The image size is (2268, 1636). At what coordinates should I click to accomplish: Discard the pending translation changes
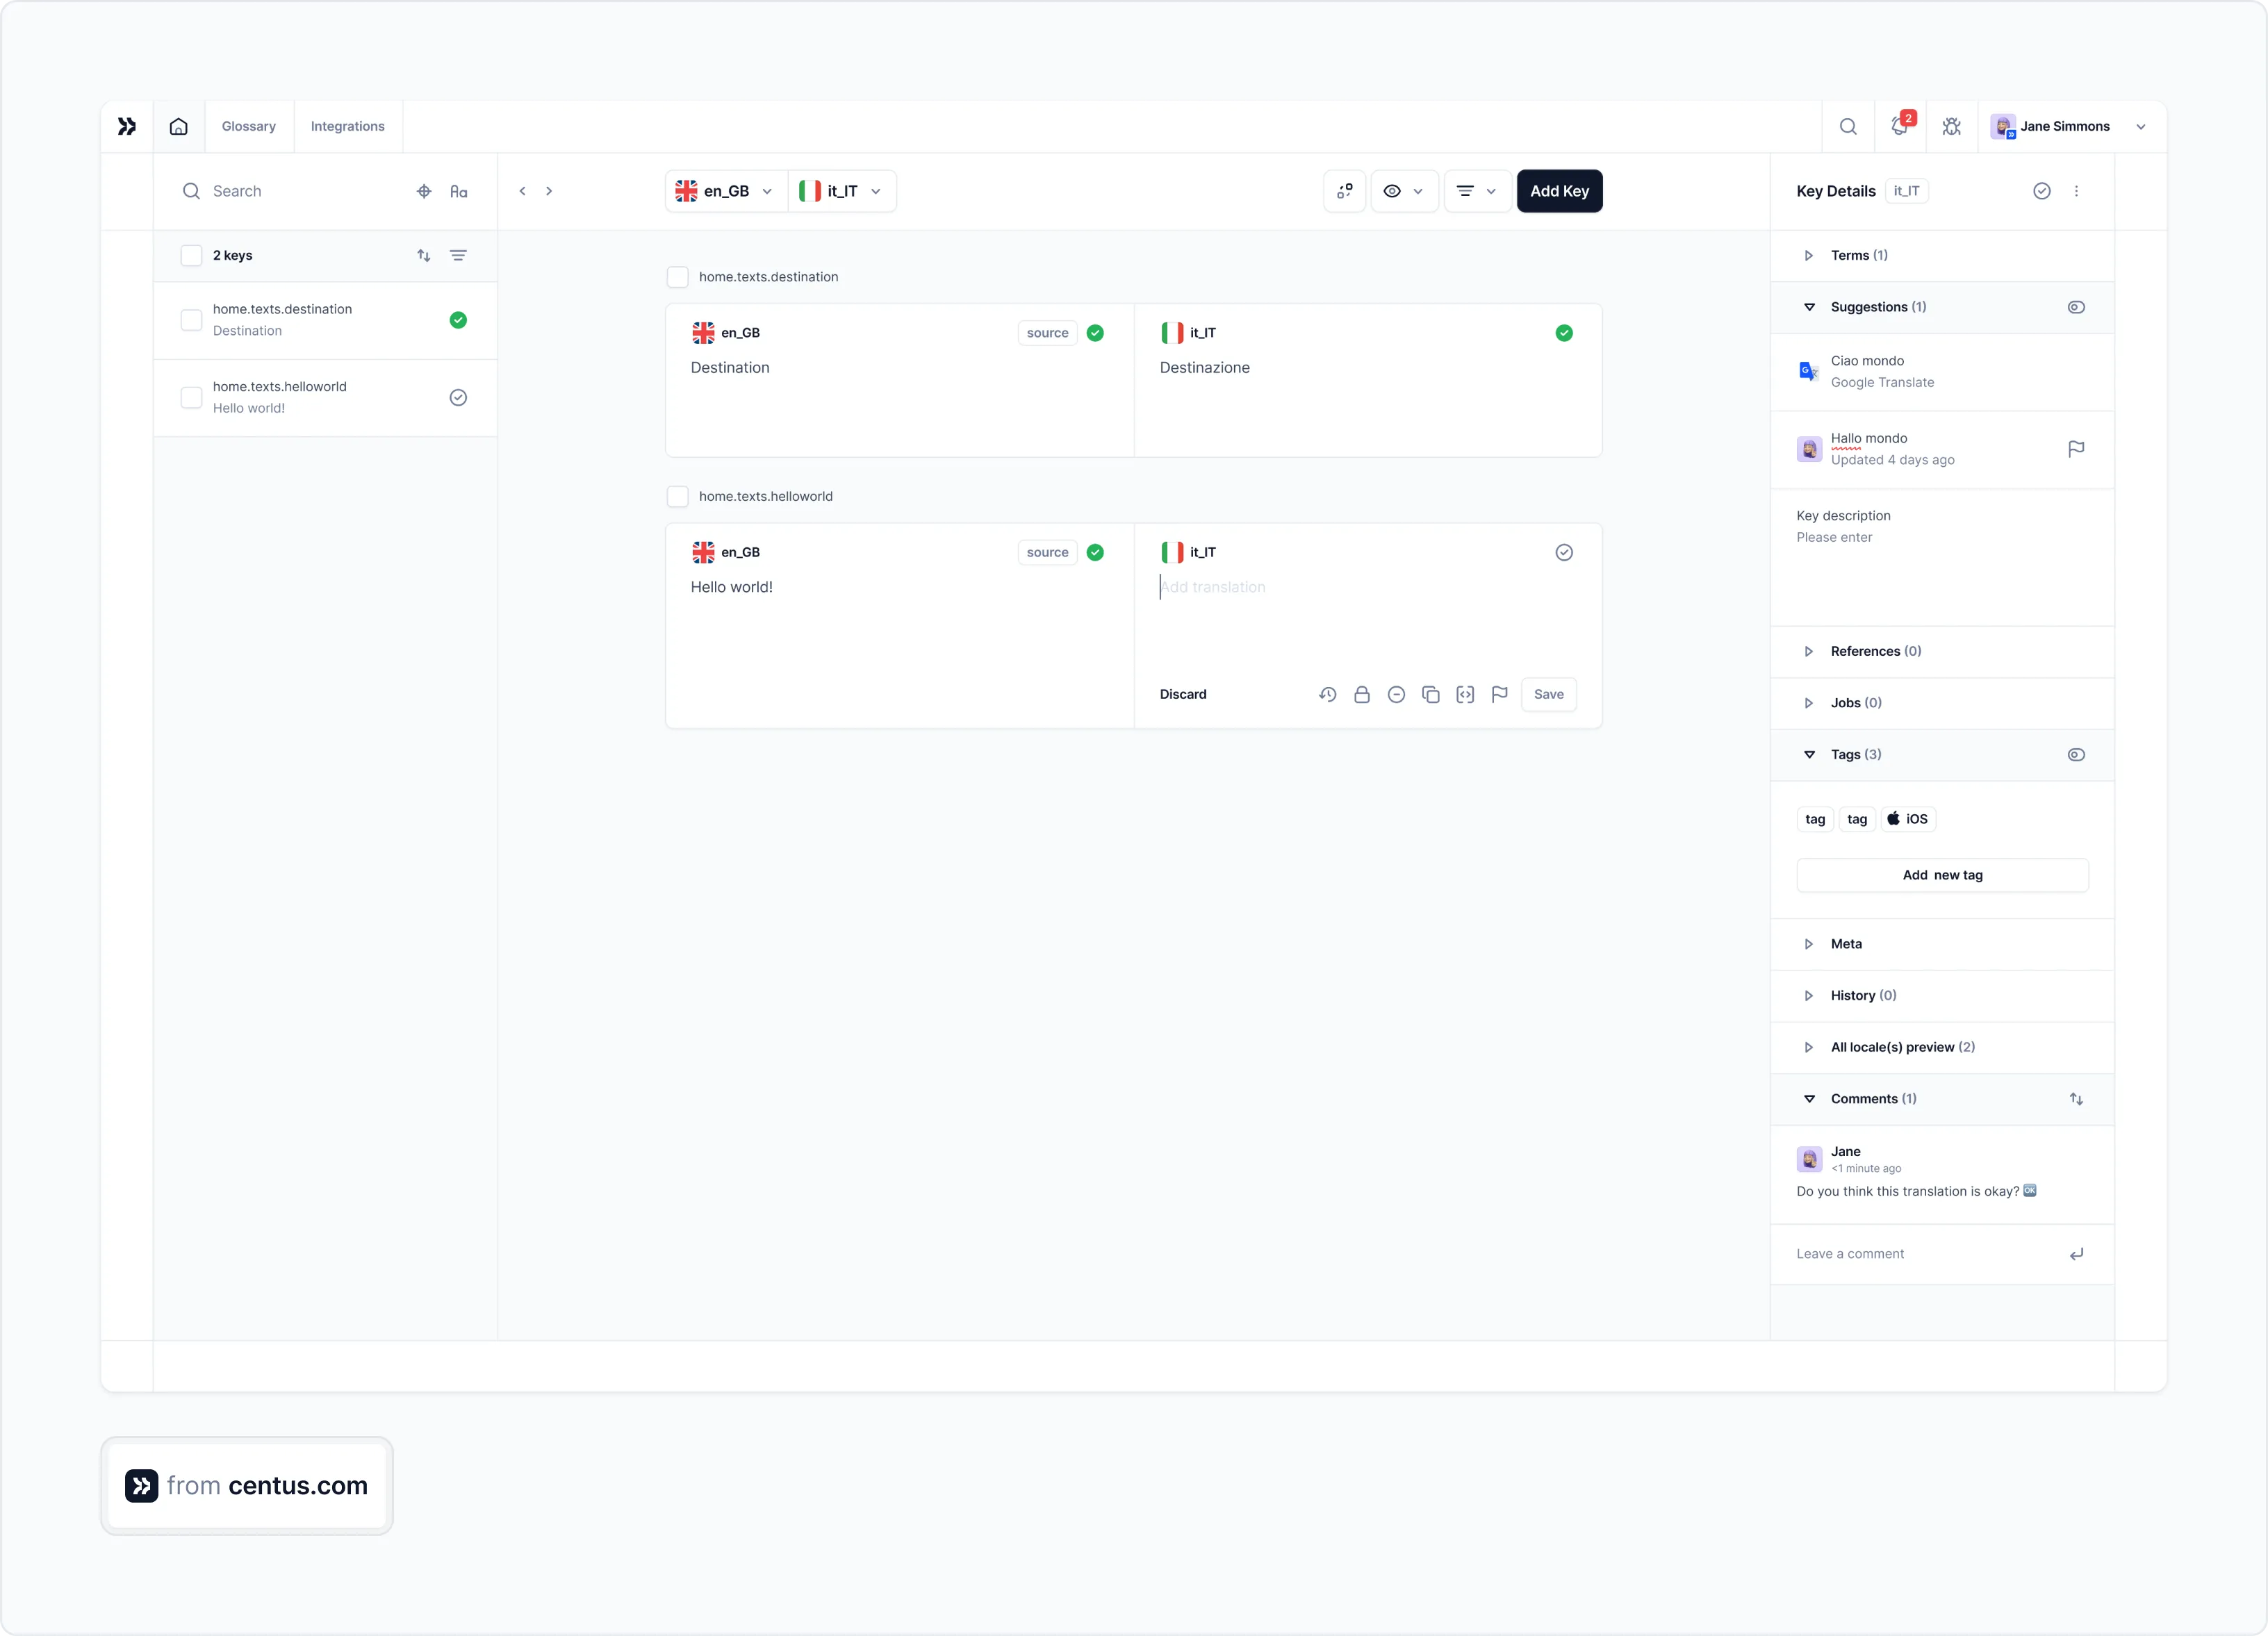[1183, 694]
